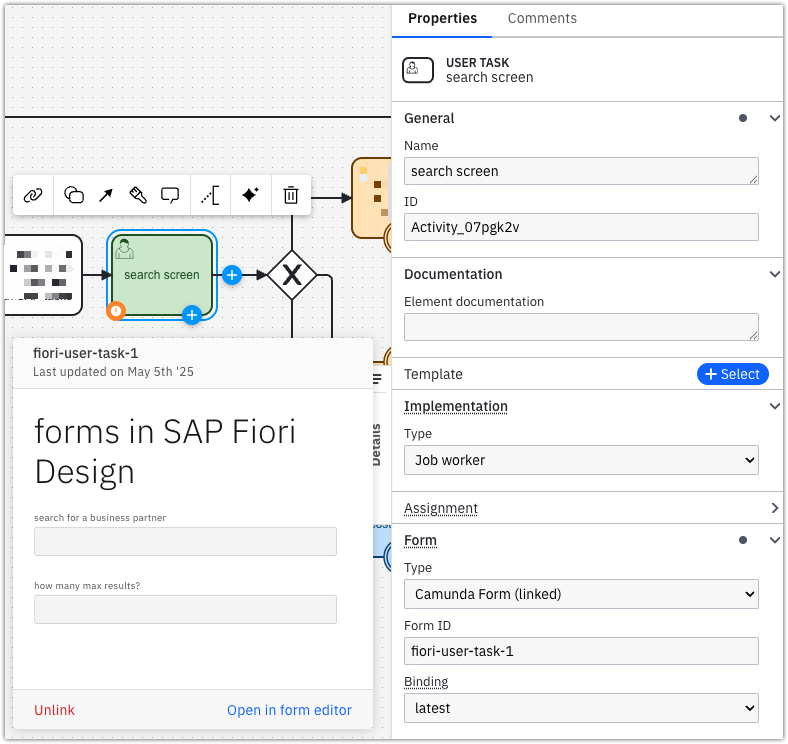Click the link icon in context pad
This screenshot has width=788, height=744.
coord(33,195)
